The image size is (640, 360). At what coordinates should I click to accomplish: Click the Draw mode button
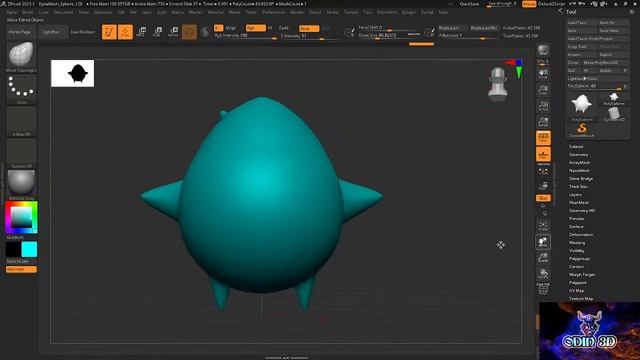point(125,32)
